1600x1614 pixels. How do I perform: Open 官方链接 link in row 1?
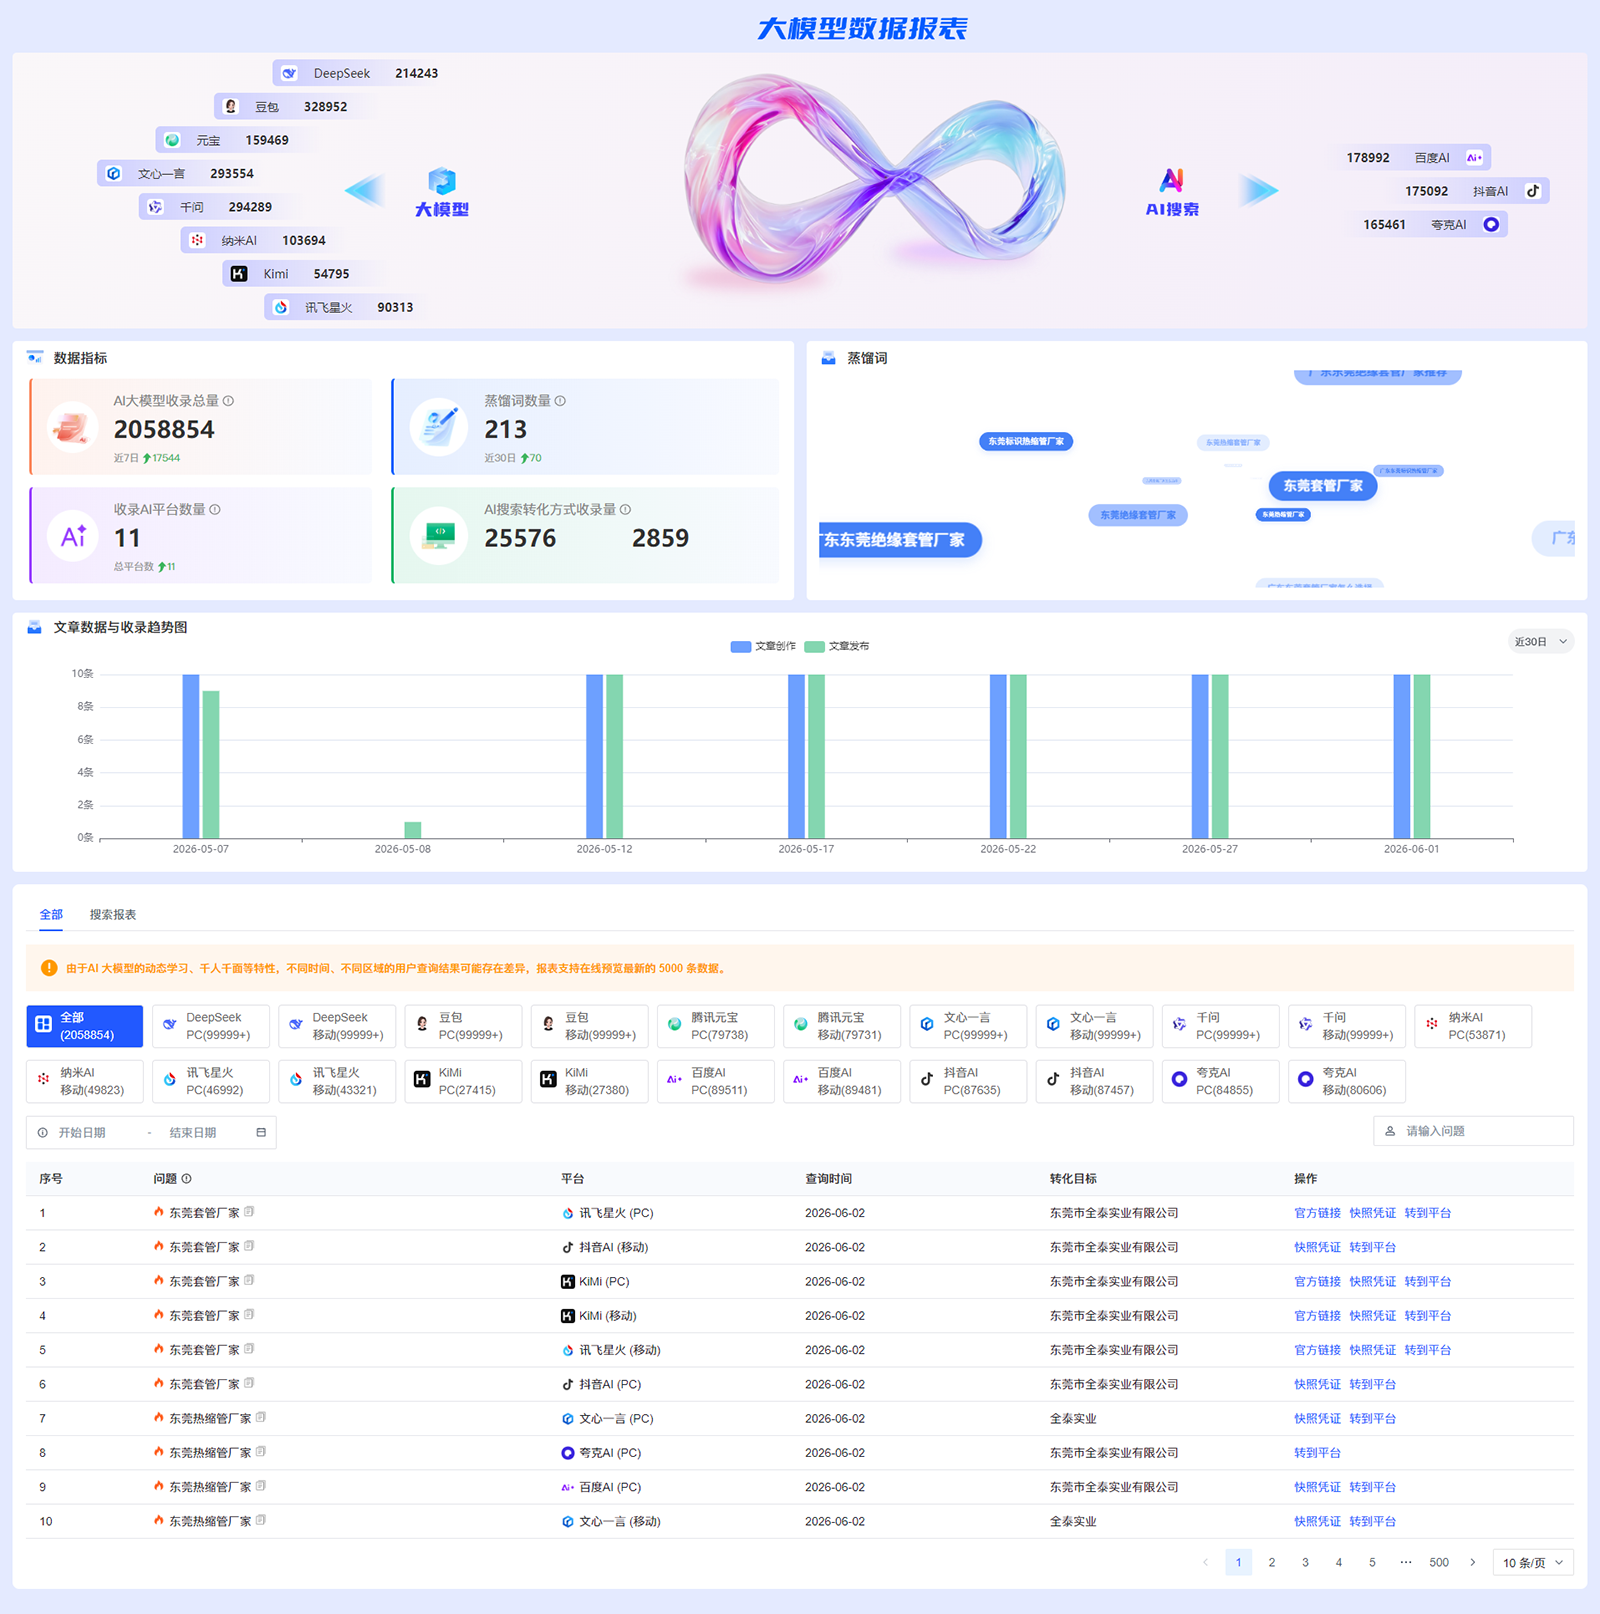coord(1317,1213)
